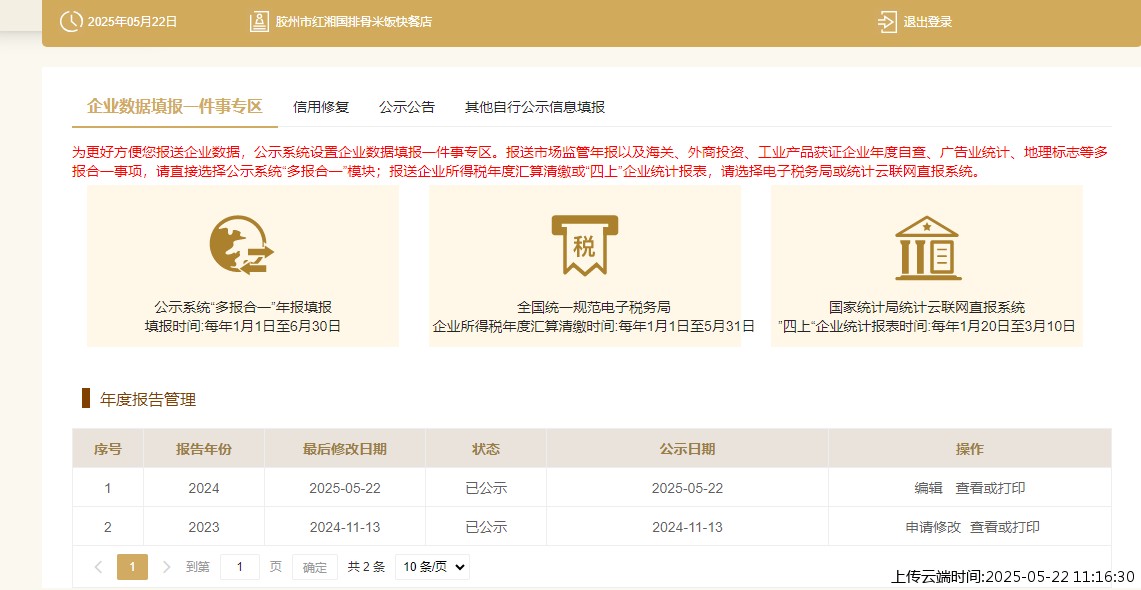
Task: Click 填报时间:每年1月1日至6月30日 text
Action: click(243, 326)
